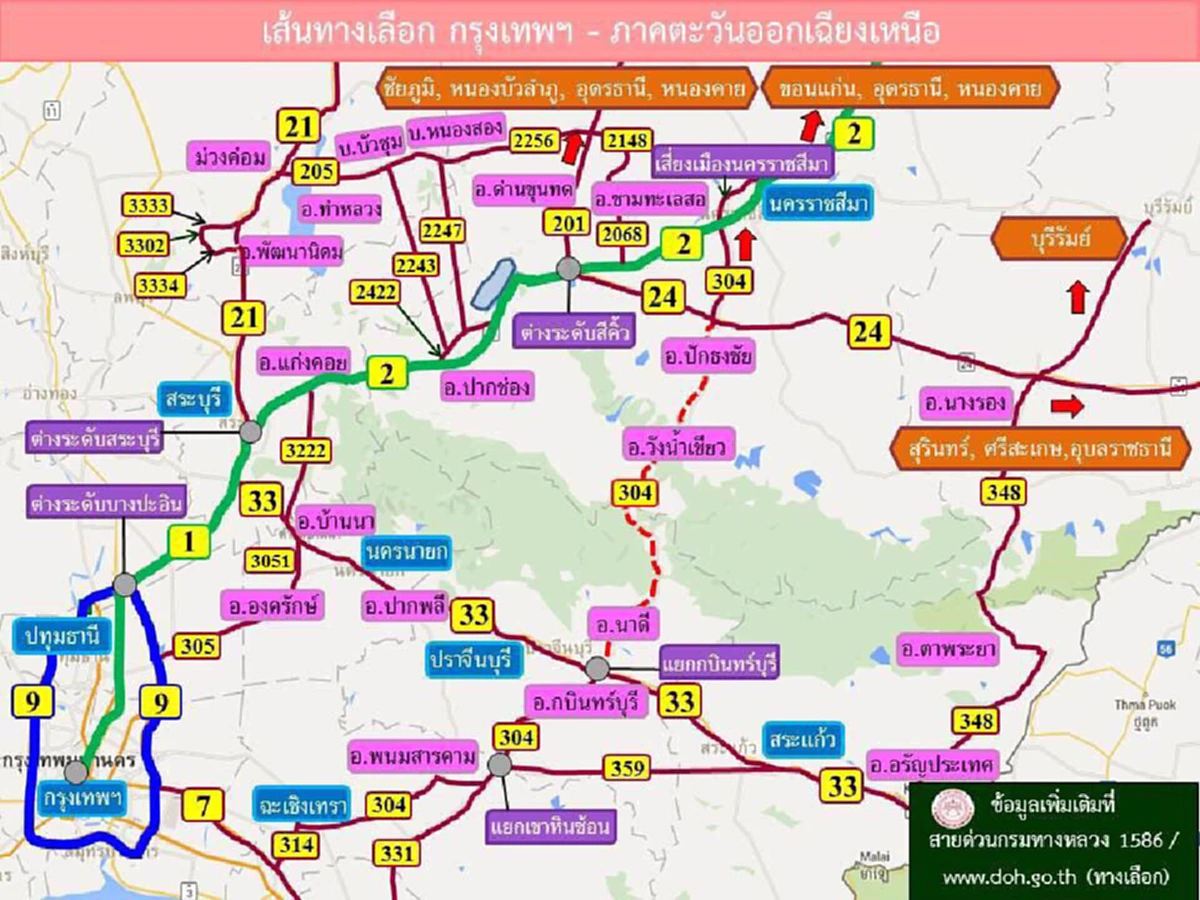
Task: Click the route 2148 shield
Action: [628, 141]
